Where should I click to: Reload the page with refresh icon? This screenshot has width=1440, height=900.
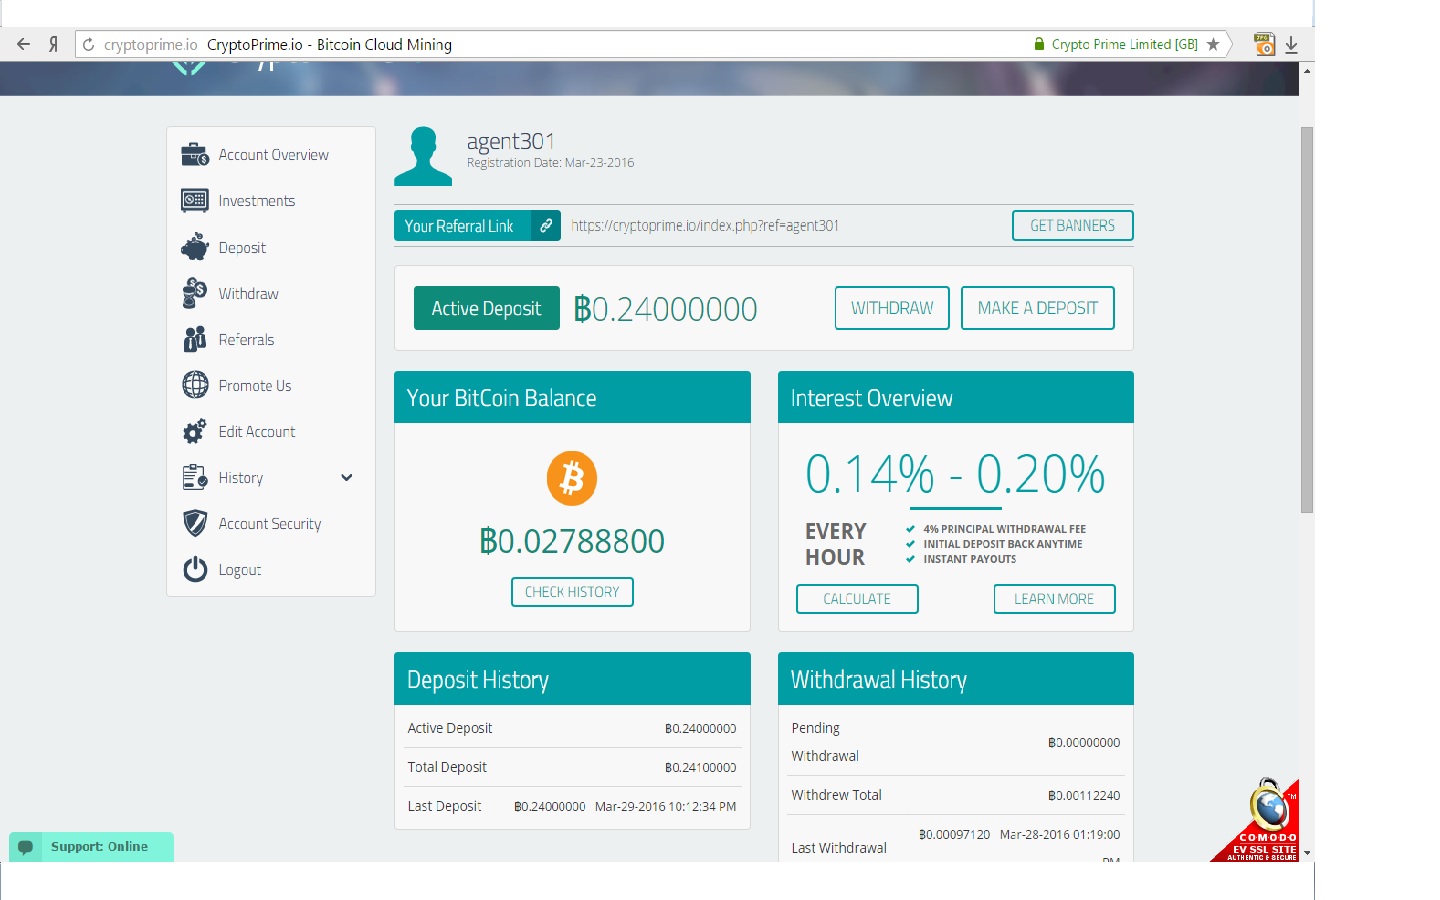[88, 44]
